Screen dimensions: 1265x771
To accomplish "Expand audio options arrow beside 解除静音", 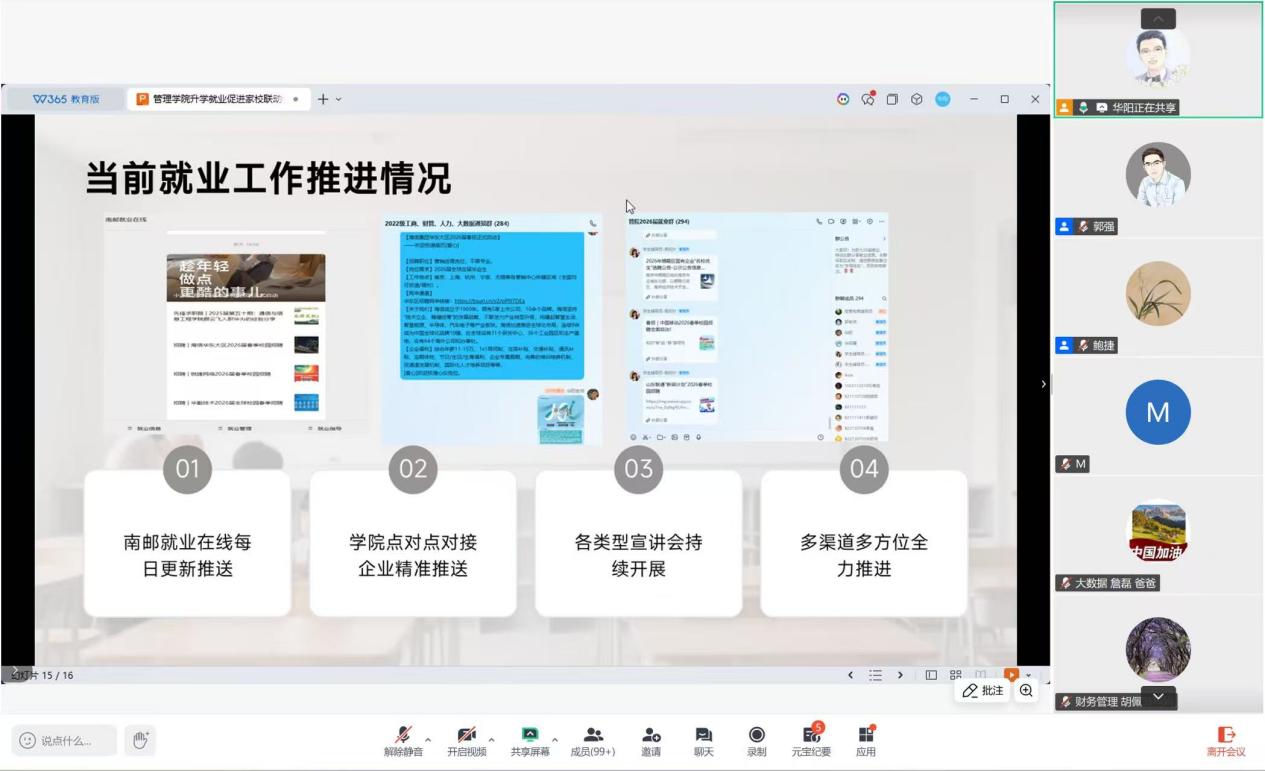I will click(x=429, y=740).
